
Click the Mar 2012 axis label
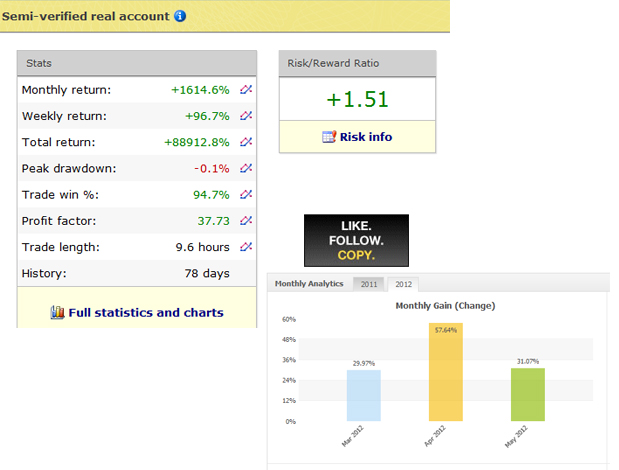point(353,436)
